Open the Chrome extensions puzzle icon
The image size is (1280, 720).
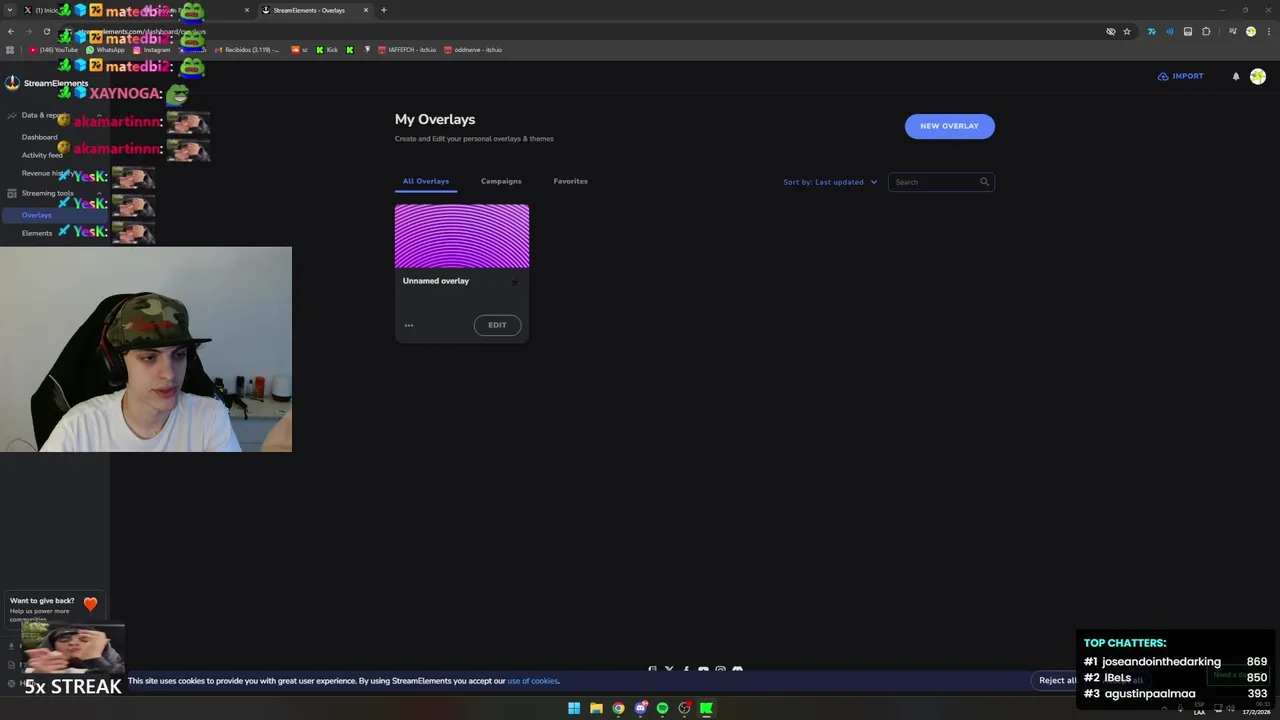(x=1206, y=32)
